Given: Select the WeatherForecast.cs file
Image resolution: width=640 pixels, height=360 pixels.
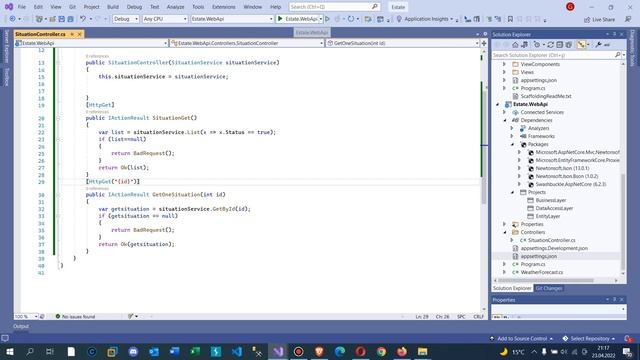Looking at the screenshot, I should point(541,272).
